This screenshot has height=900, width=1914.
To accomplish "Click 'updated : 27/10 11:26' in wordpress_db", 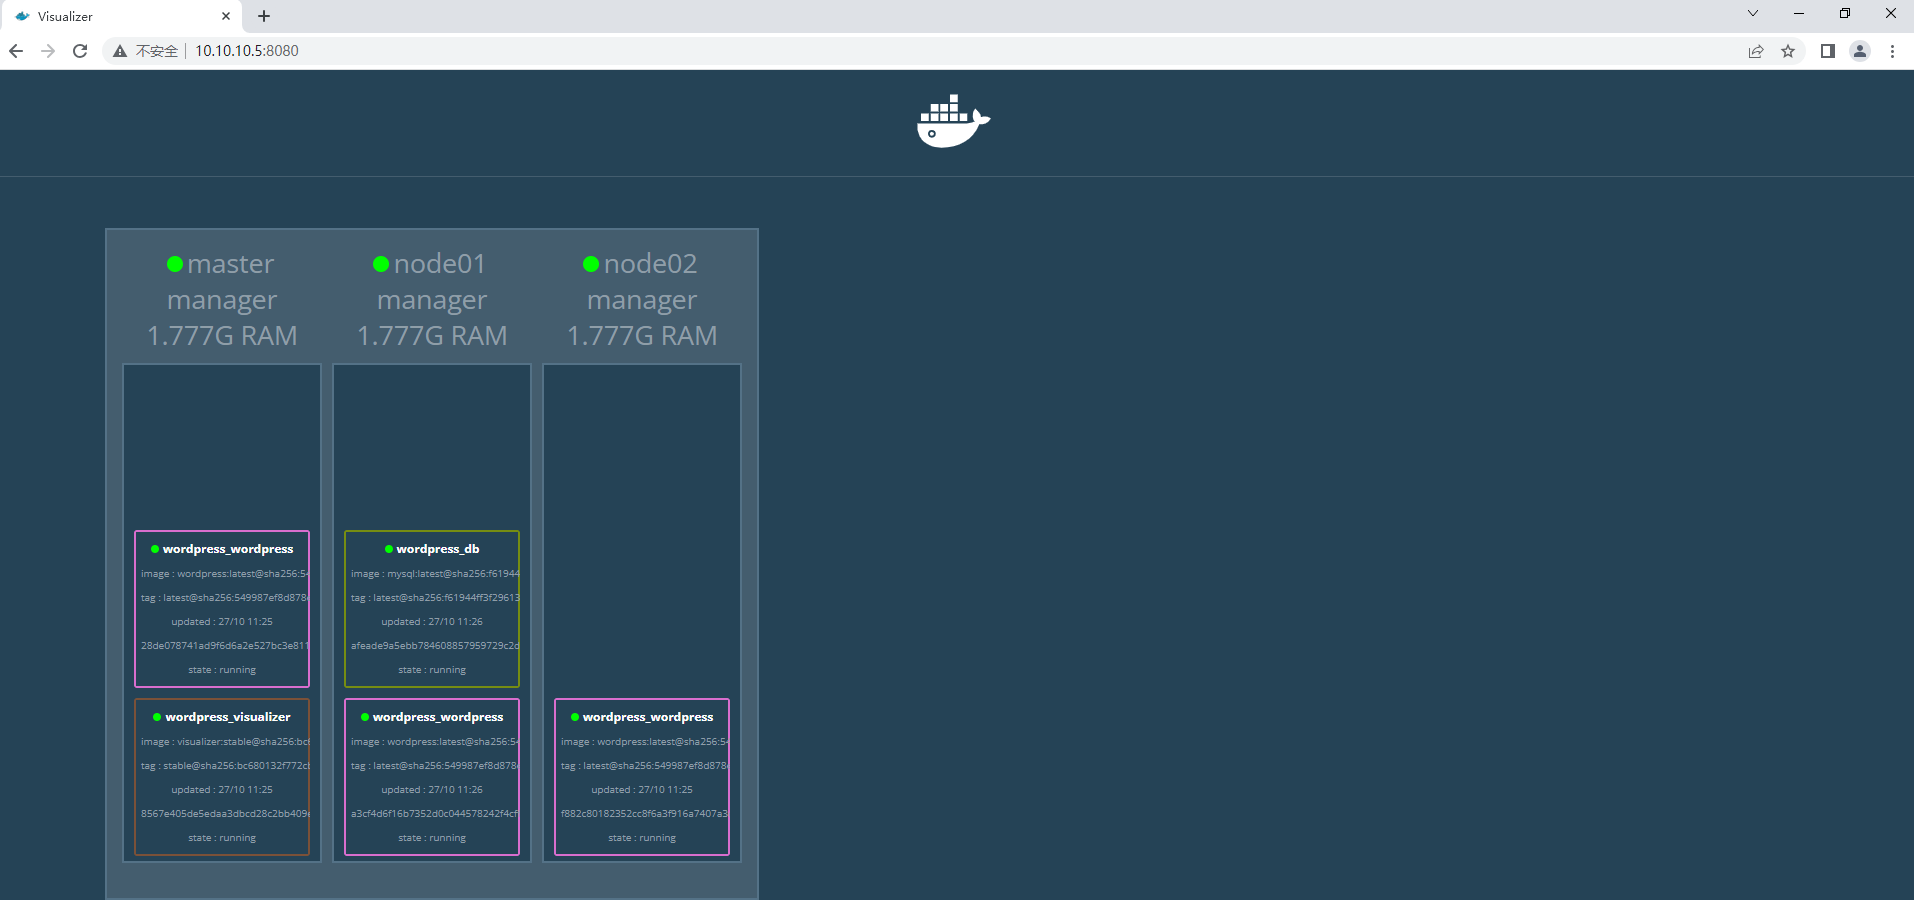I will 432,622.
